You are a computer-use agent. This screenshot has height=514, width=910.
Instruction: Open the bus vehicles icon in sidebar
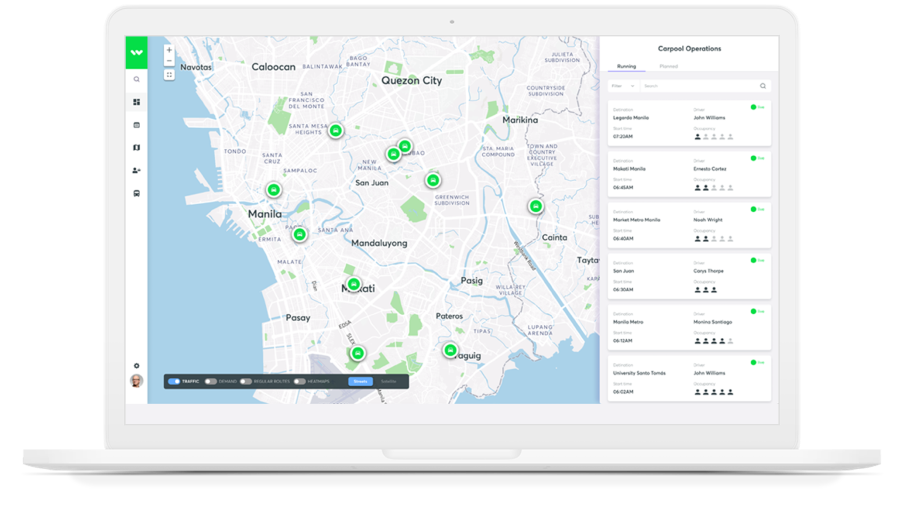136,194
